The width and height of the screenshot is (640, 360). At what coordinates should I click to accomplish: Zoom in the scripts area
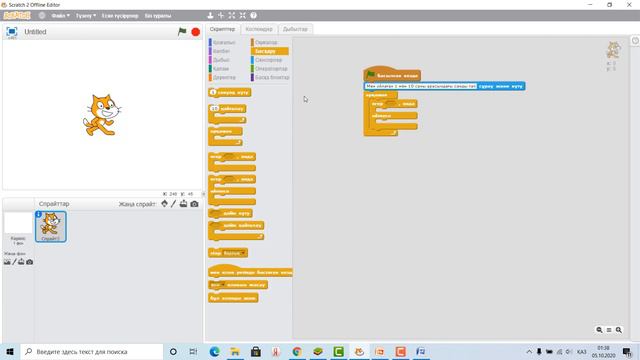coord(619,330)
